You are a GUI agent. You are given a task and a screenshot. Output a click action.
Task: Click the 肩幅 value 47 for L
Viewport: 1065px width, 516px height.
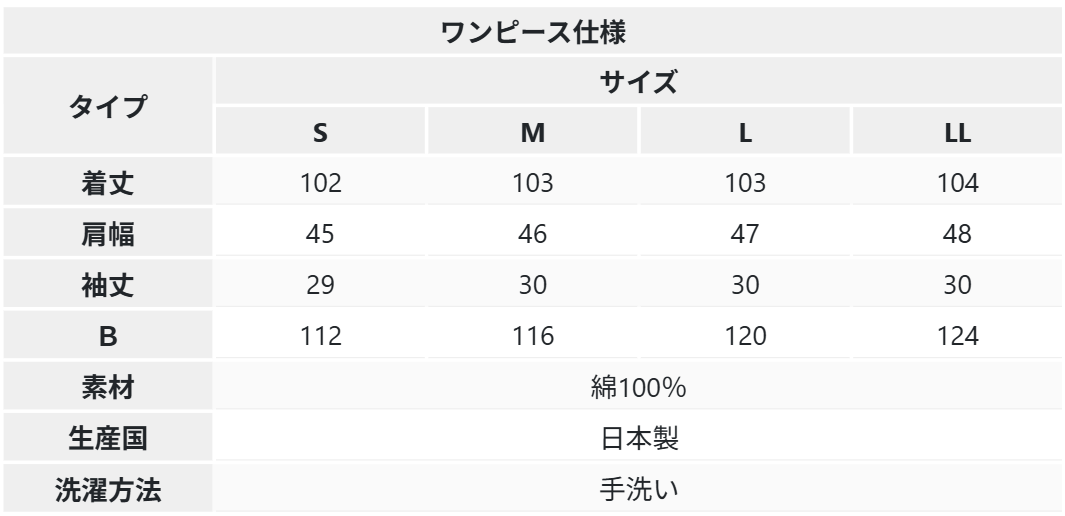(745, 234)
